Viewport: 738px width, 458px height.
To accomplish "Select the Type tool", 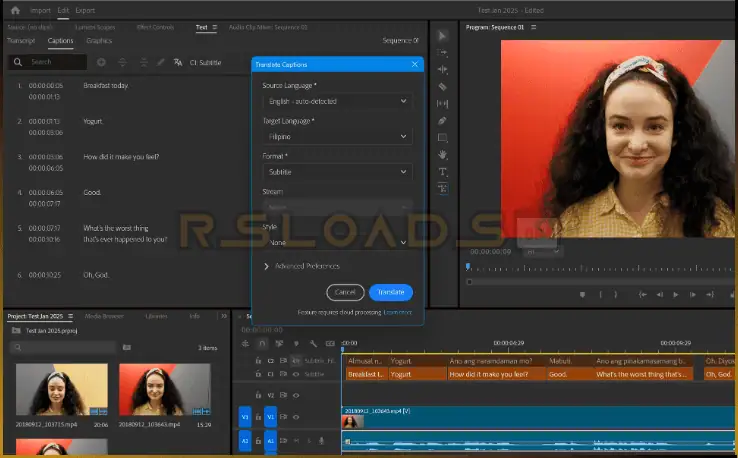I will [442, 172].
